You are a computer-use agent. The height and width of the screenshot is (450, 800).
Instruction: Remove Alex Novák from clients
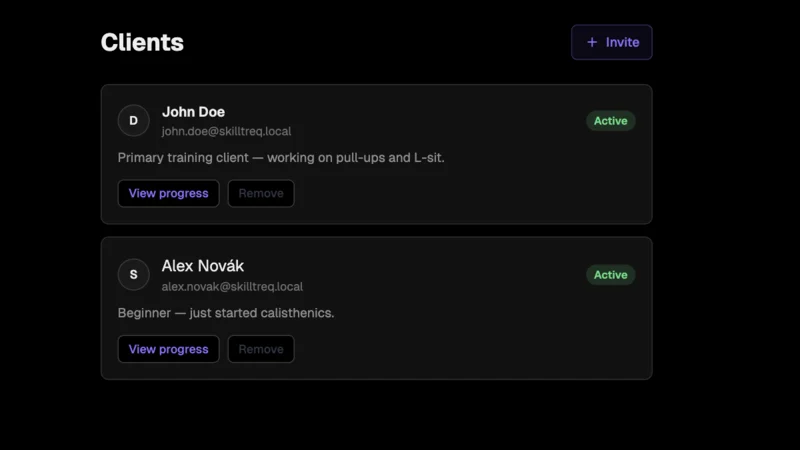[x=261, y=349]
